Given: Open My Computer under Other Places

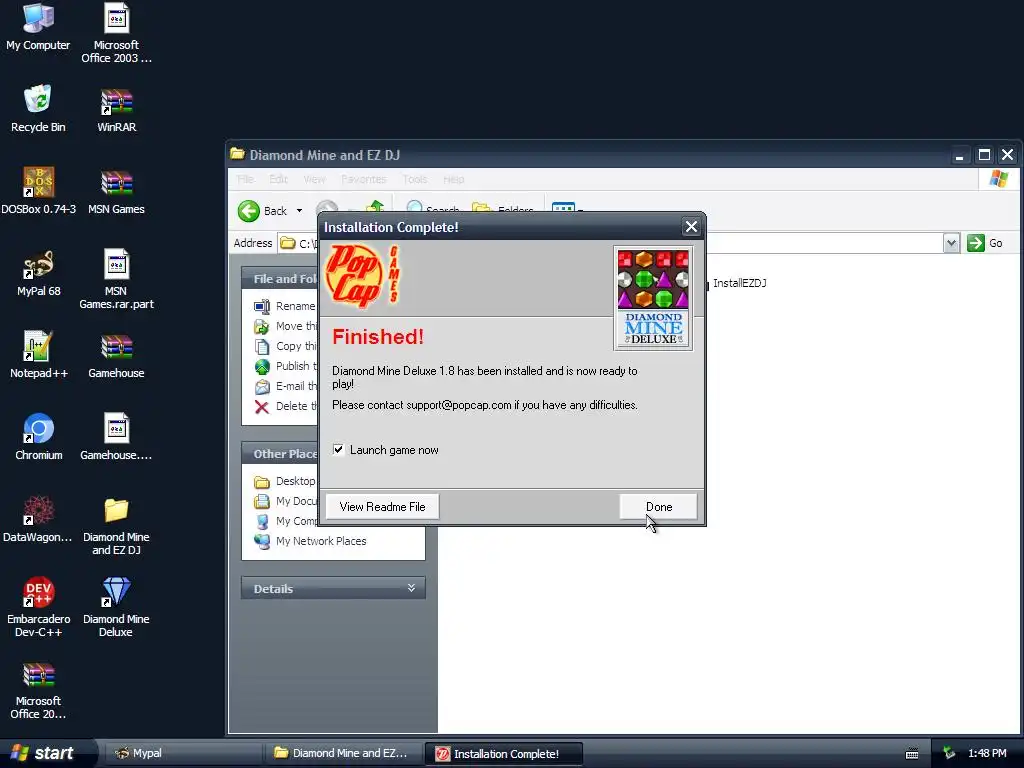Looking at the screenshot, I should (x=285, y=521).
